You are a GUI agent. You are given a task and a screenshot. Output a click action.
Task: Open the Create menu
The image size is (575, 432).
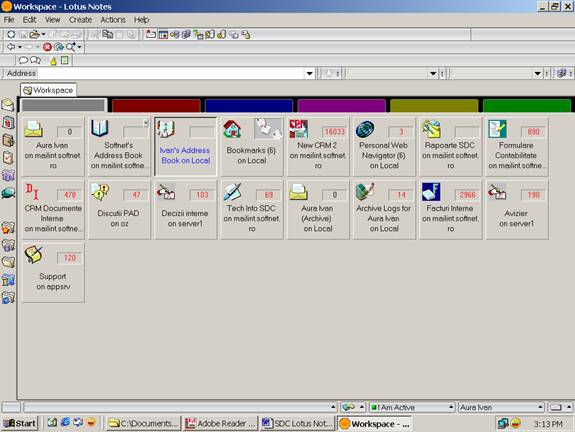point(80,20)
